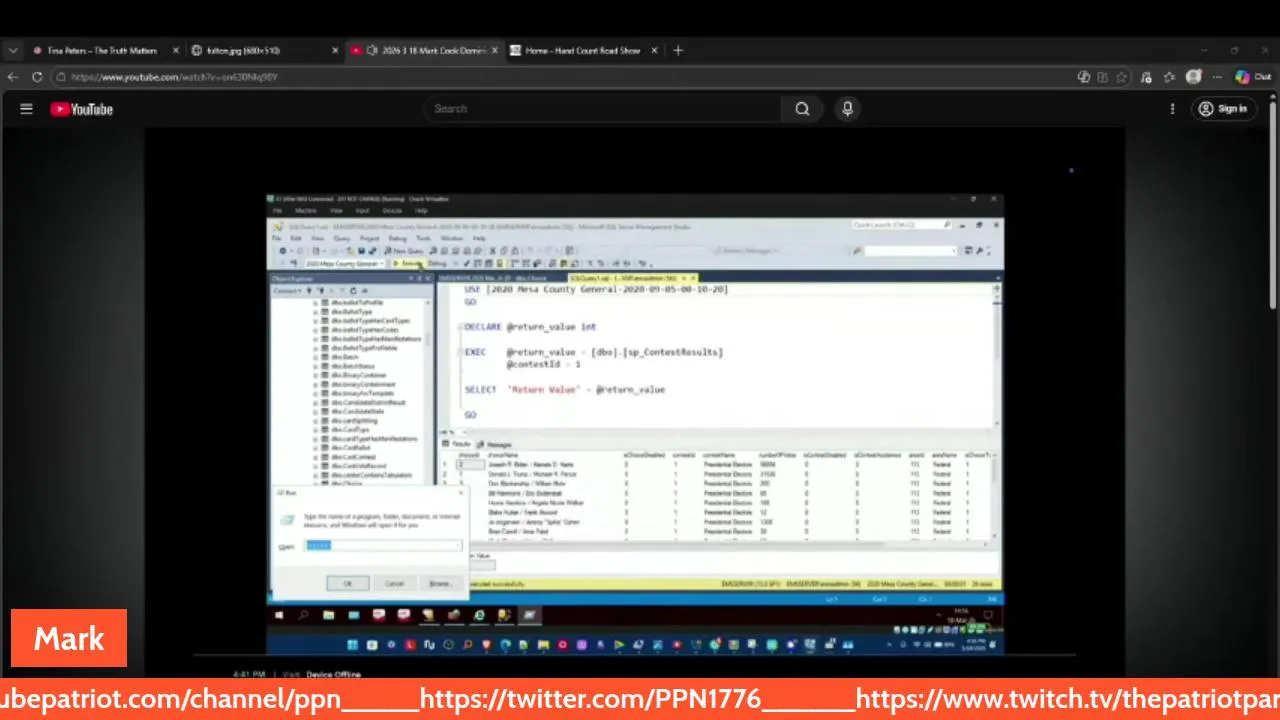Image resolution: width=1280 pixels, height=720 pixels.
Task: Open the guest Windows Start button in the VM
Action: coord(279,615)
